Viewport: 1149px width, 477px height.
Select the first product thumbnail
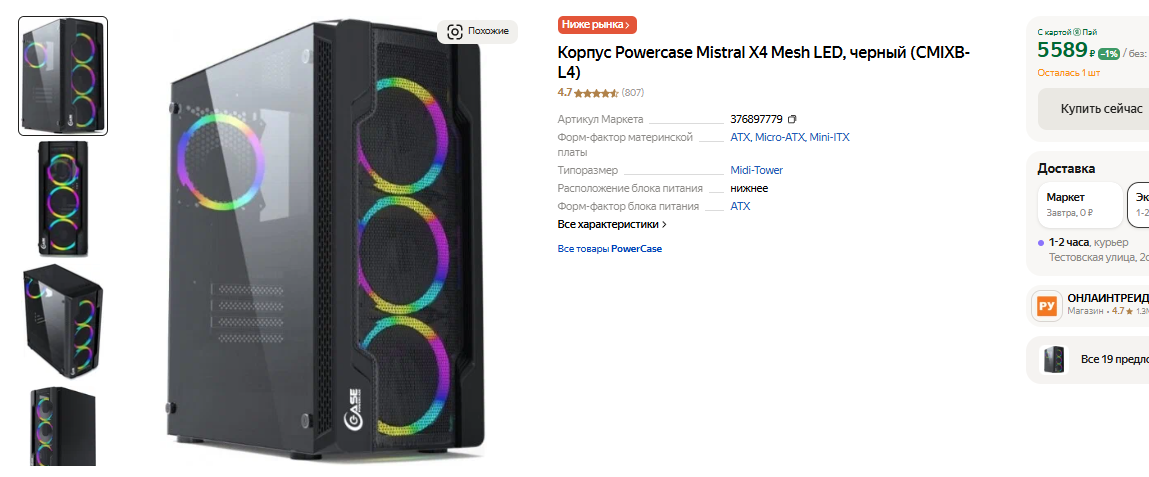coord(63,76)
